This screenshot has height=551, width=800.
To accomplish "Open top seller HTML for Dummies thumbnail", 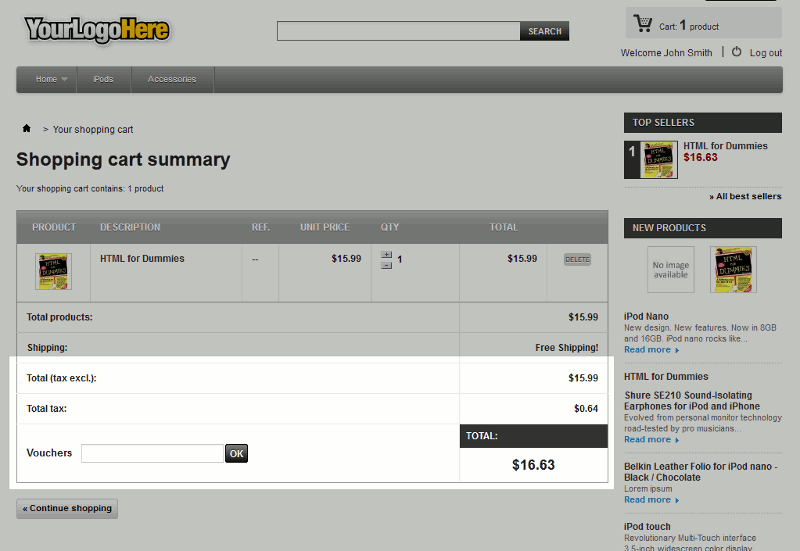I will (659, 160).
